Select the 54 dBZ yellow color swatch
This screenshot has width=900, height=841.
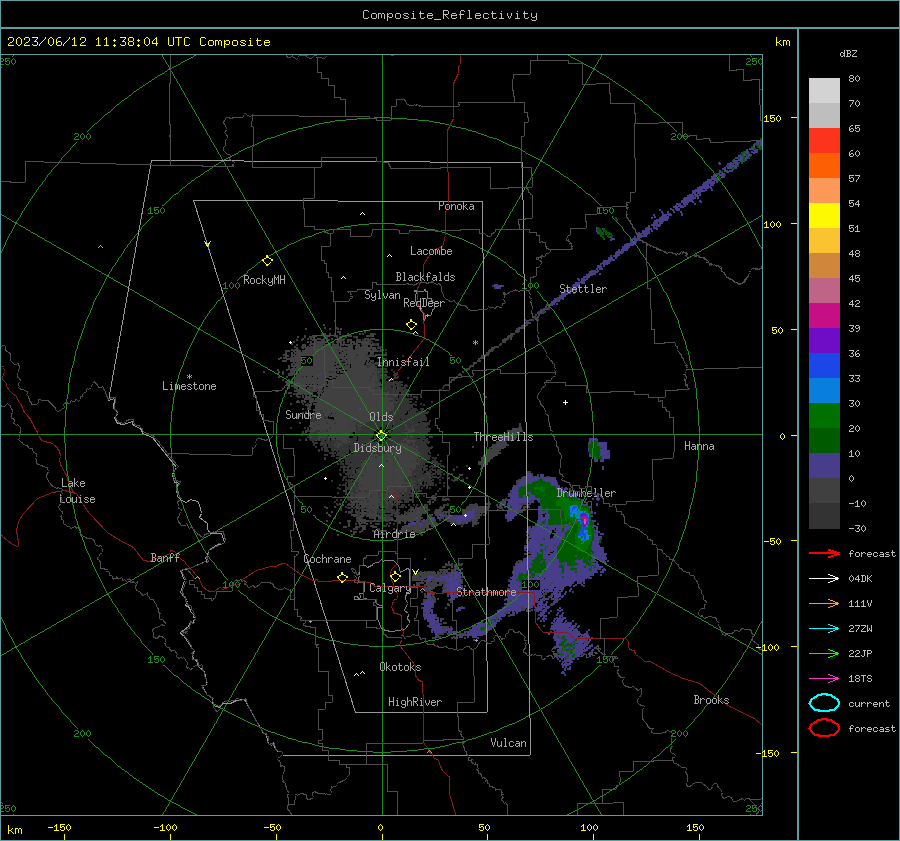pos(824,216)
